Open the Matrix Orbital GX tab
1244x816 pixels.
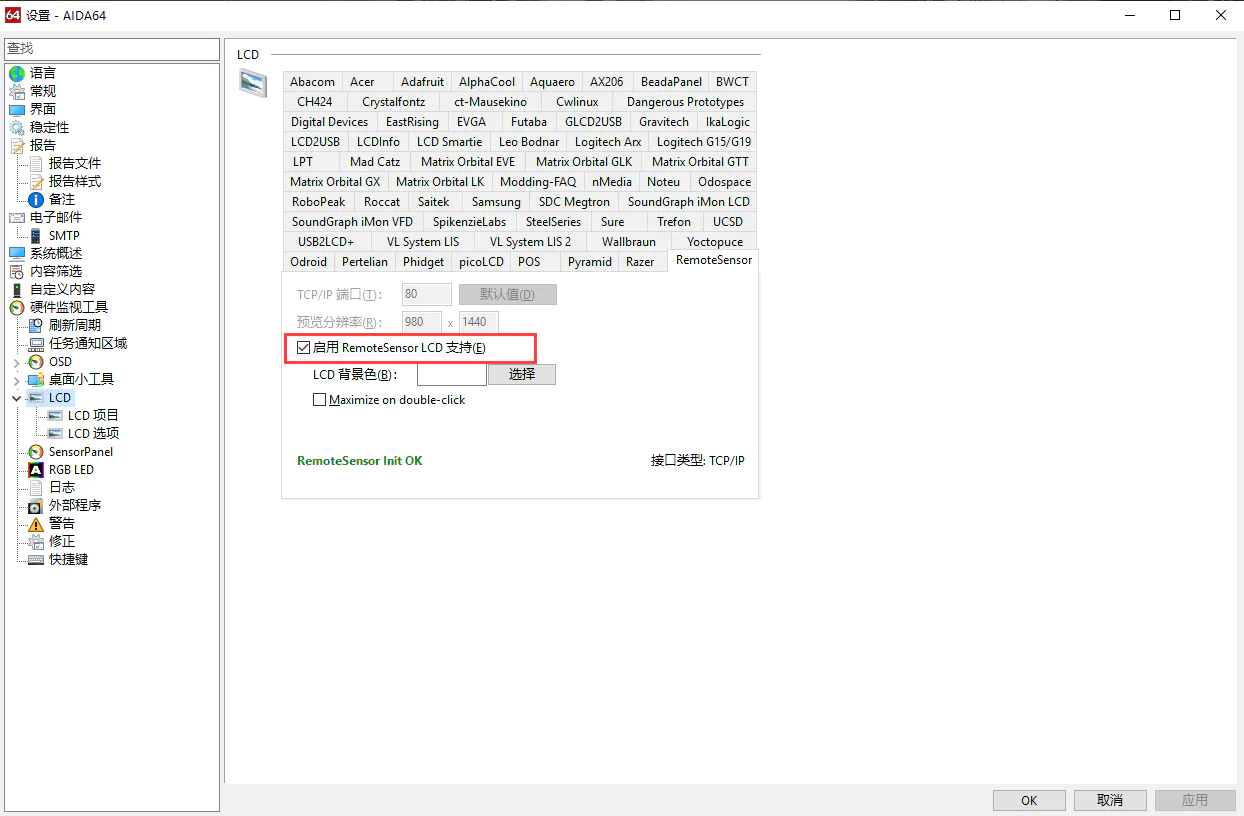coord(335,182)
